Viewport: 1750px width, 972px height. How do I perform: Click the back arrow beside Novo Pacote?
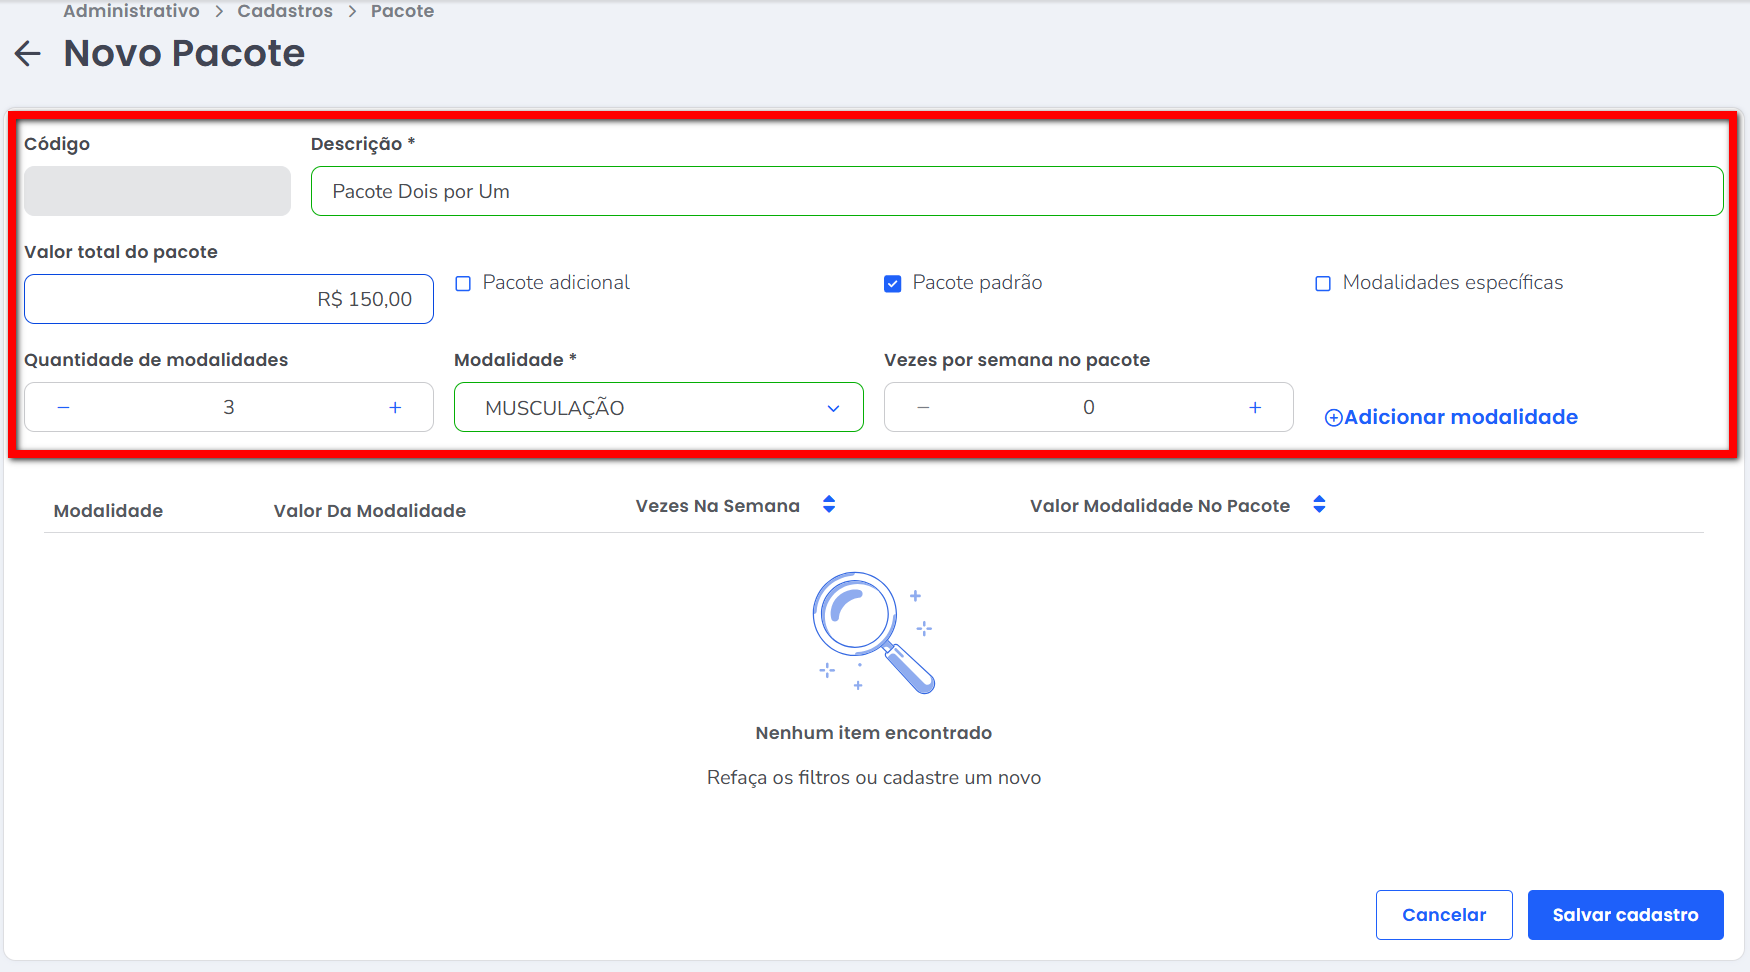pos(28,54)
